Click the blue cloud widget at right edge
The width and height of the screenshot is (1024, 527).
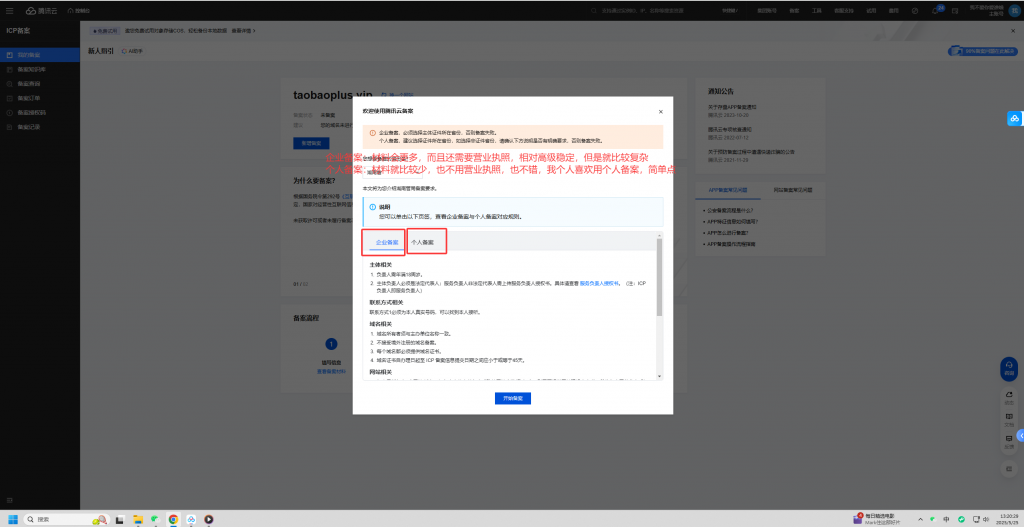(1015, 119)
